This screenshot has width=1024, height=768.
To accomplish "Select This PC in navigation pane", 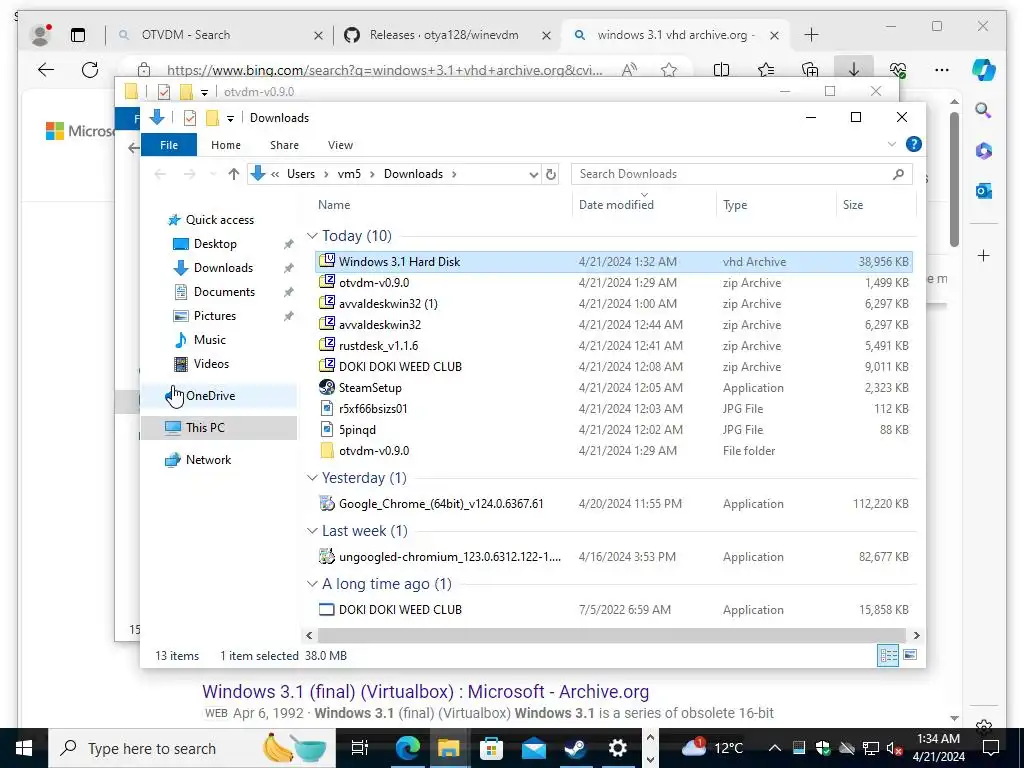I will click(219, 428).
